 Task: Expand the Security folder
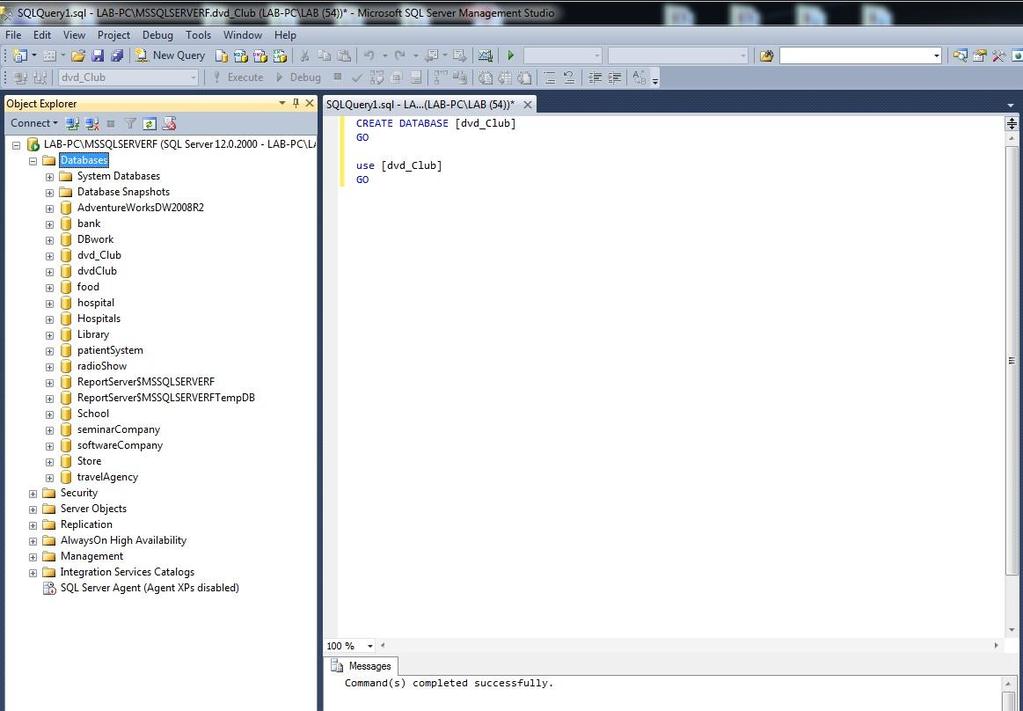coord(33,493)
